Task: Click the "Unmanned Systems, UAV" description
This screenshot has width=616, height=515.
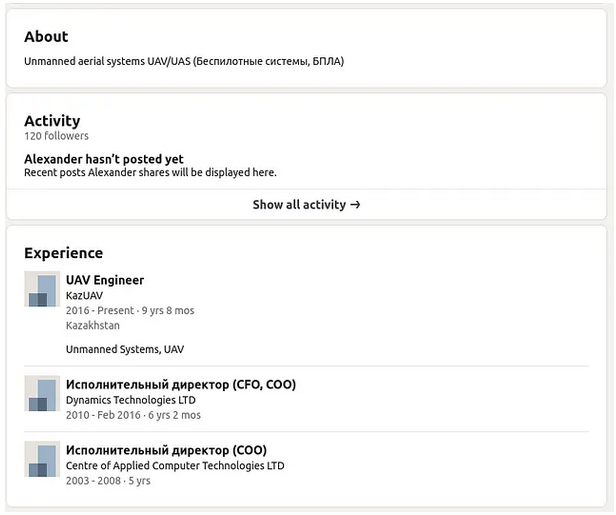Action: click(x=125, y=349)
